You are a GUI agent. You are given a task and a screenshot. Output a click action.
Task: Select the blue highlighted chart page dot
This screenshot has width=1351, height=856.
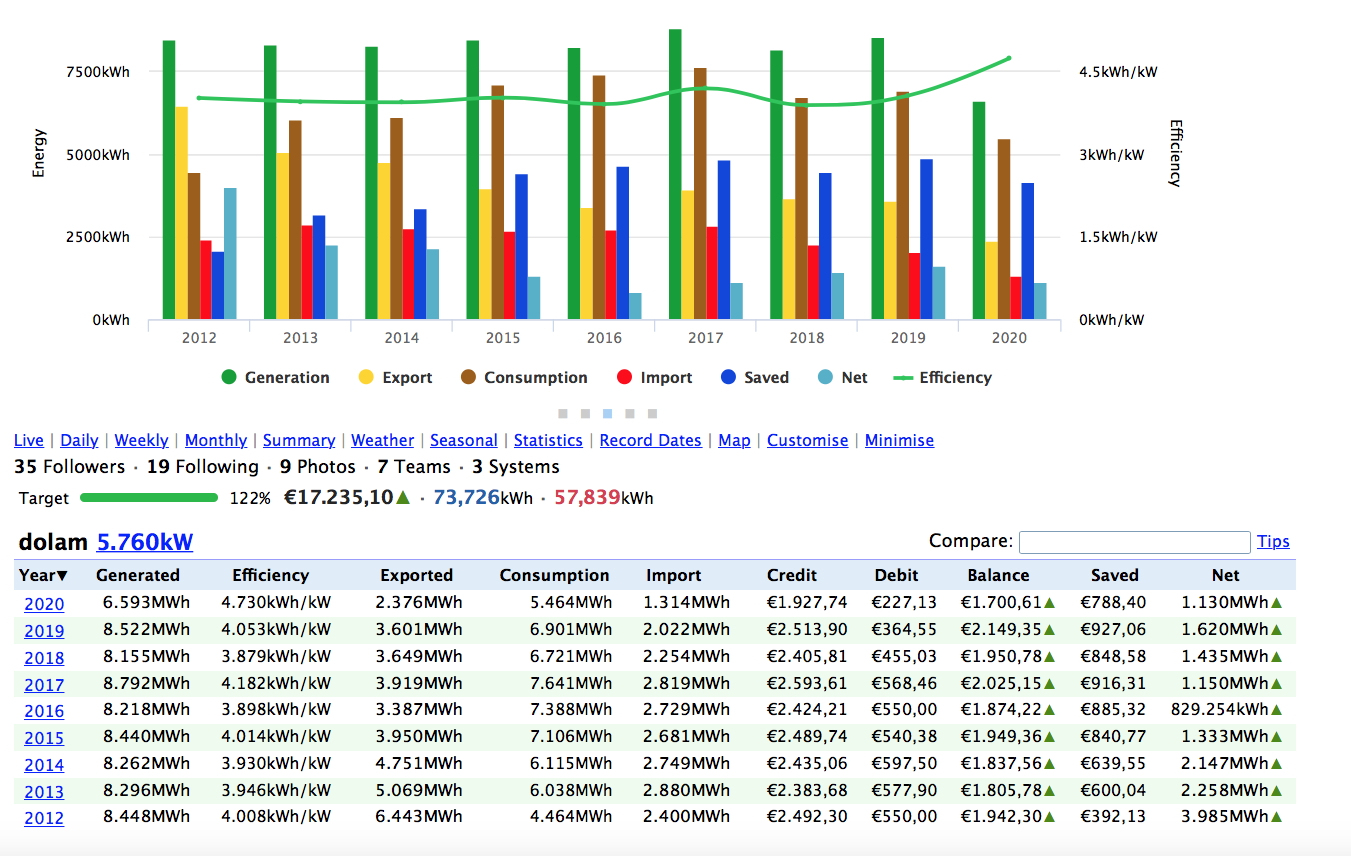[x=607, y=413]
